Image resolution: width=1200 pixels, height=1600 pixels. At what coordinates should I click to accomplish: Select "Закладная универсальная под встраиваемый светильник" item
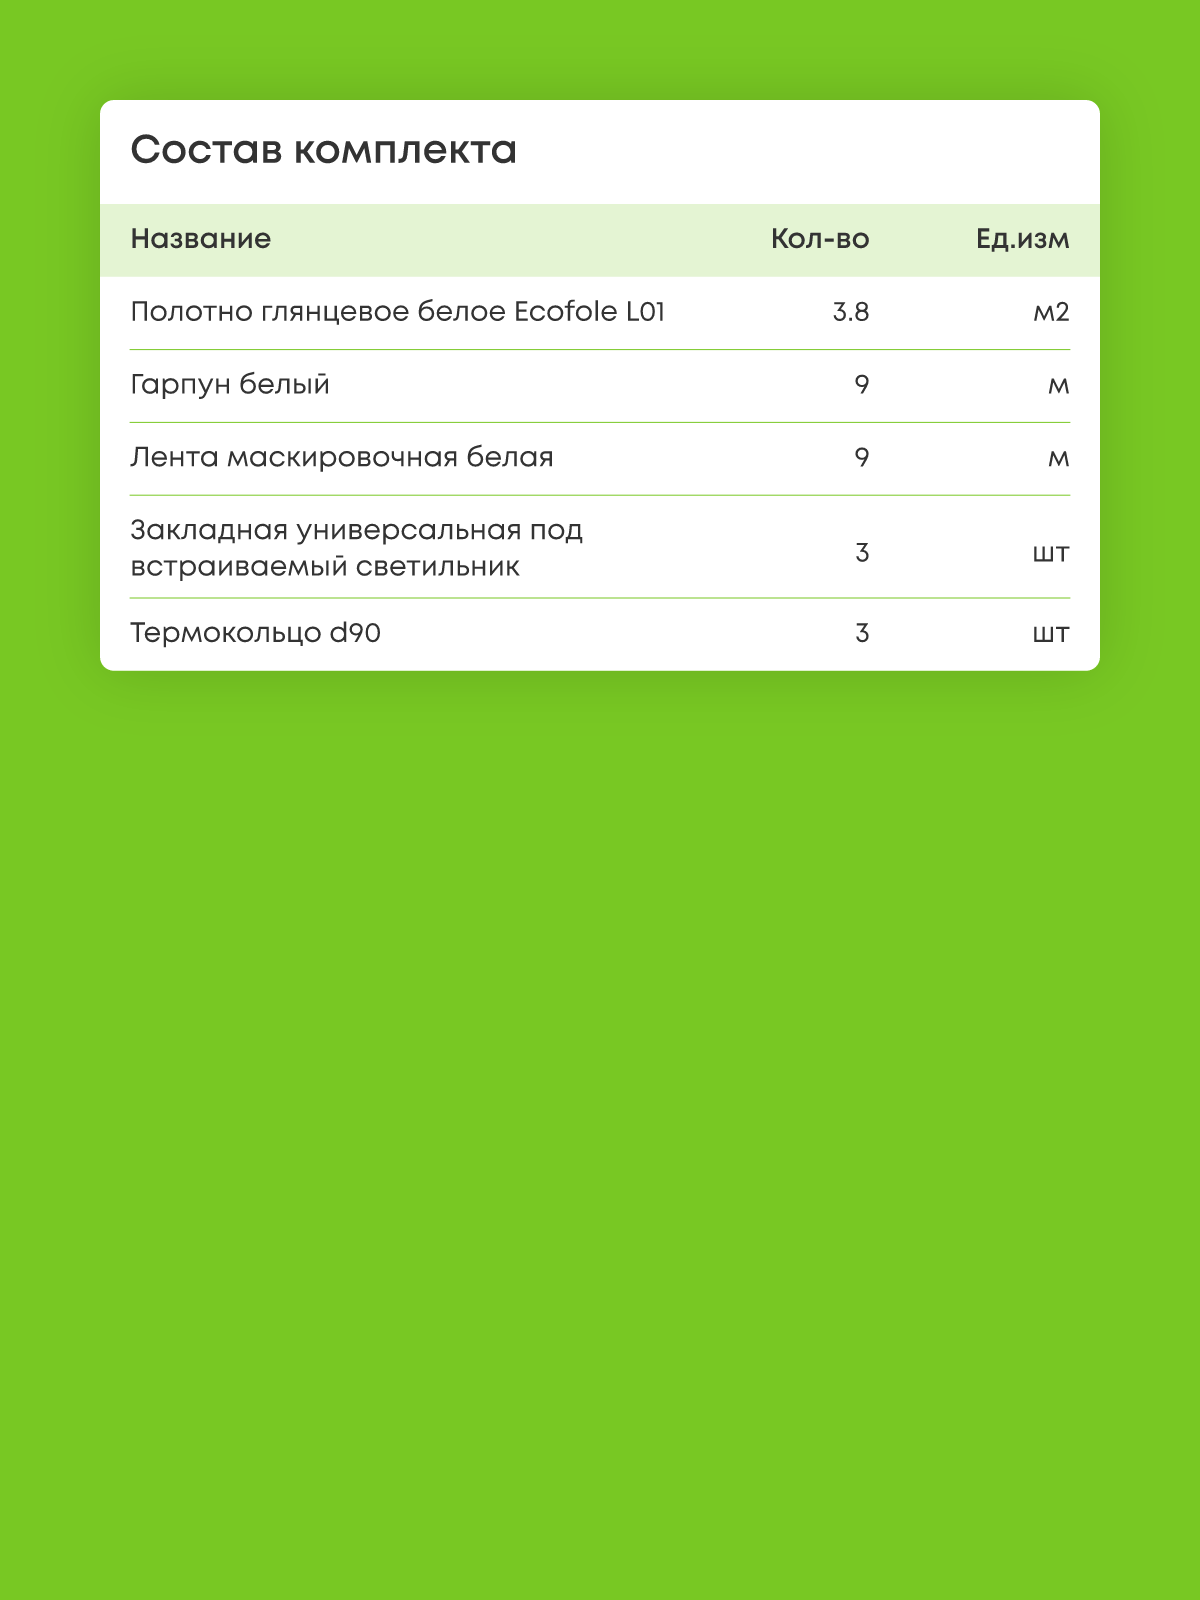tap(356, 548)
